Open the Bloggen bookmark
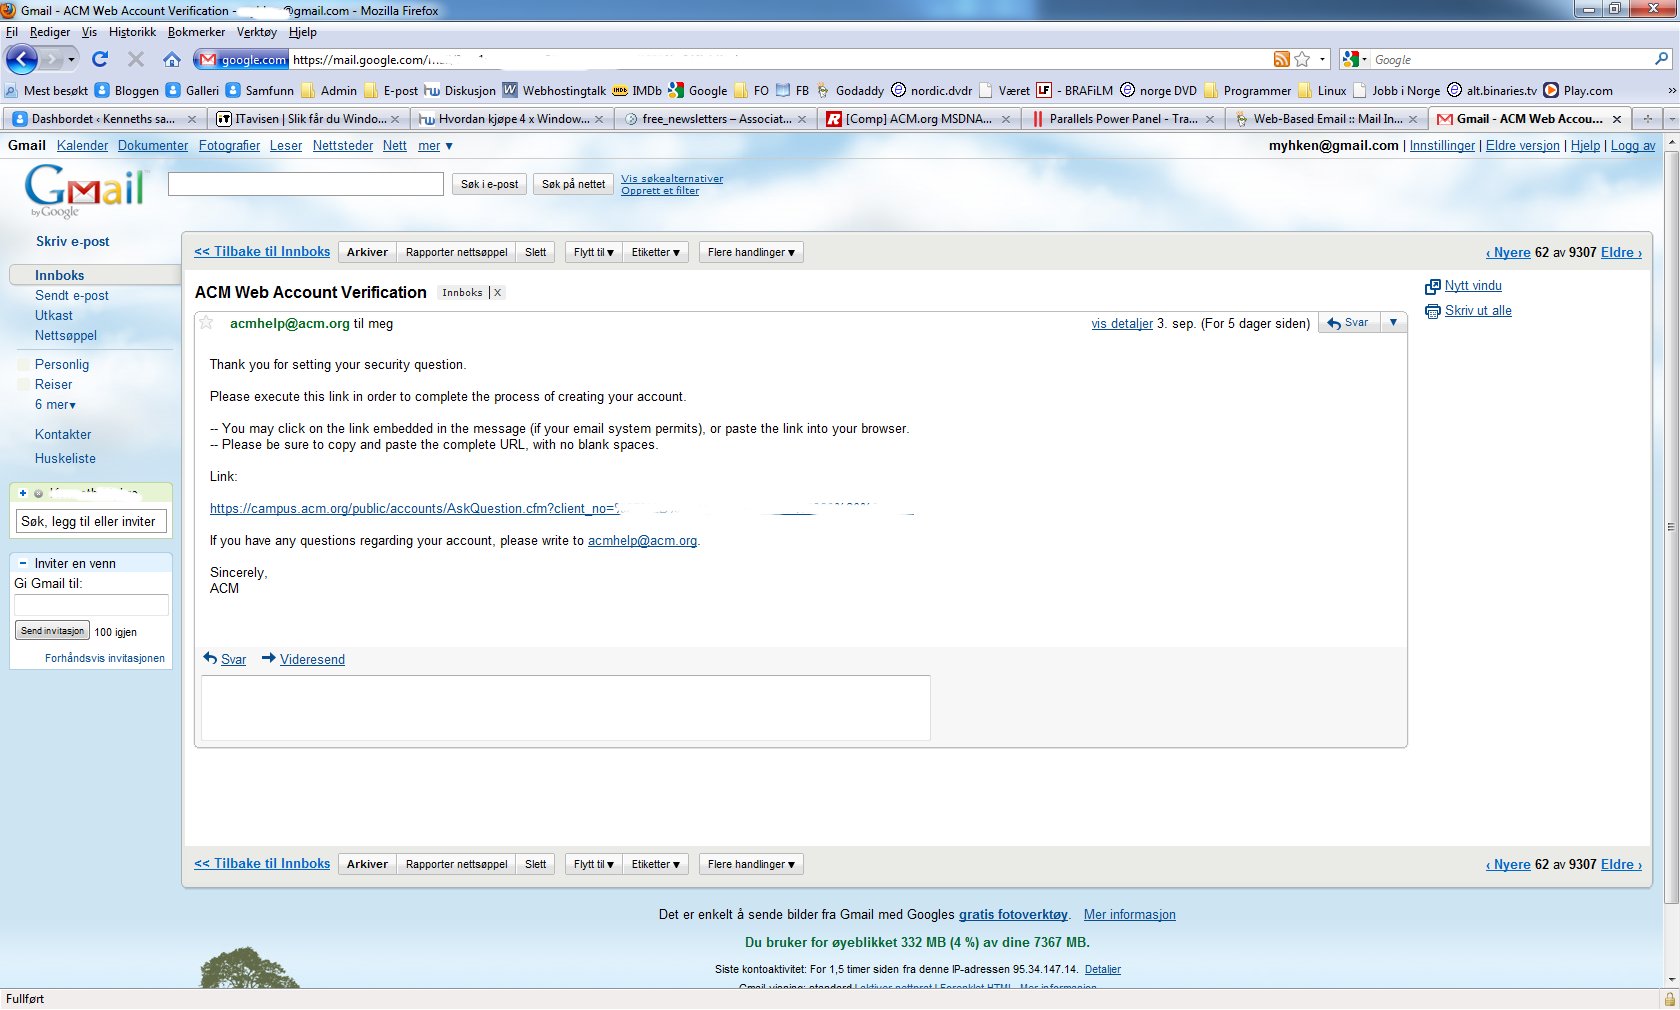This screenshot has height=1010, width=1680. tap(127, 90)
